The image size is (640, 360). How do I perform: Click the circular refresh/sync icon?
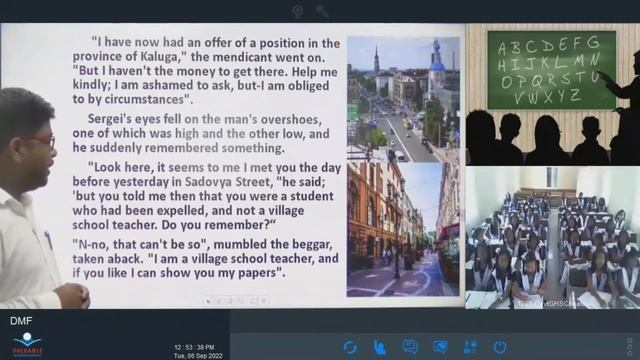click(350, 347)
